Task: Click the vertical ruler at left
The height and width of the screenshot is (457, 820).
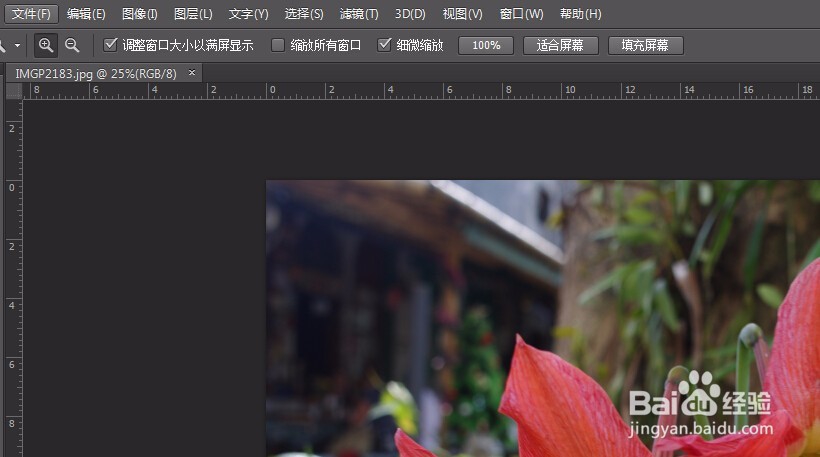Action: coord(14,278)
